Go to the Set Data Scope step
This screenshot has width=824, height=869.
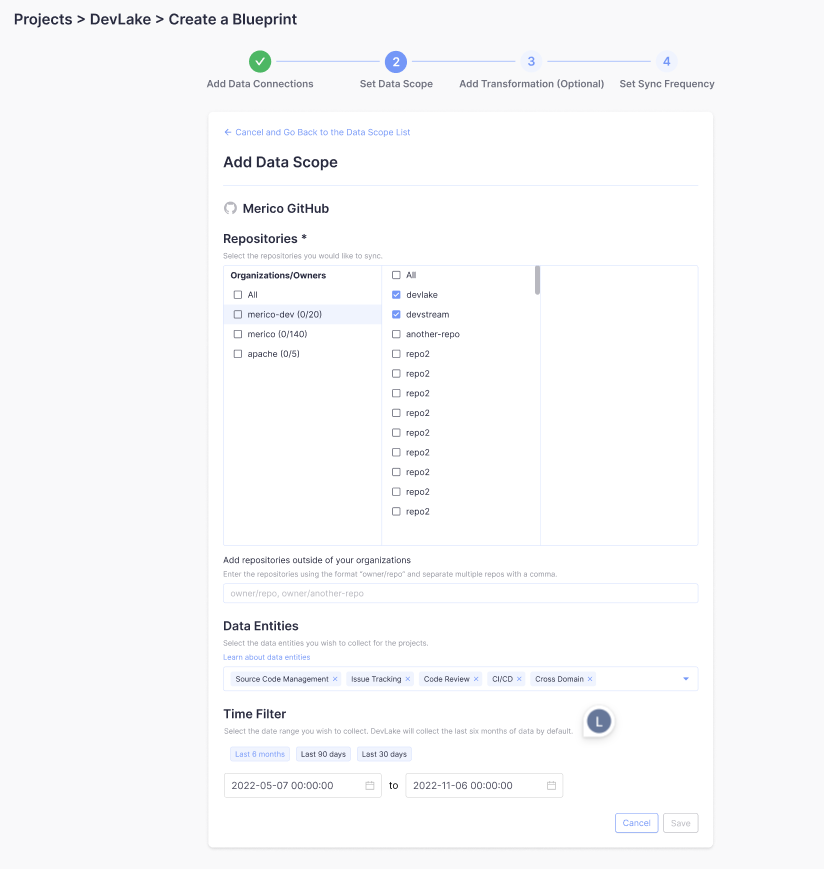pos(396,84)
